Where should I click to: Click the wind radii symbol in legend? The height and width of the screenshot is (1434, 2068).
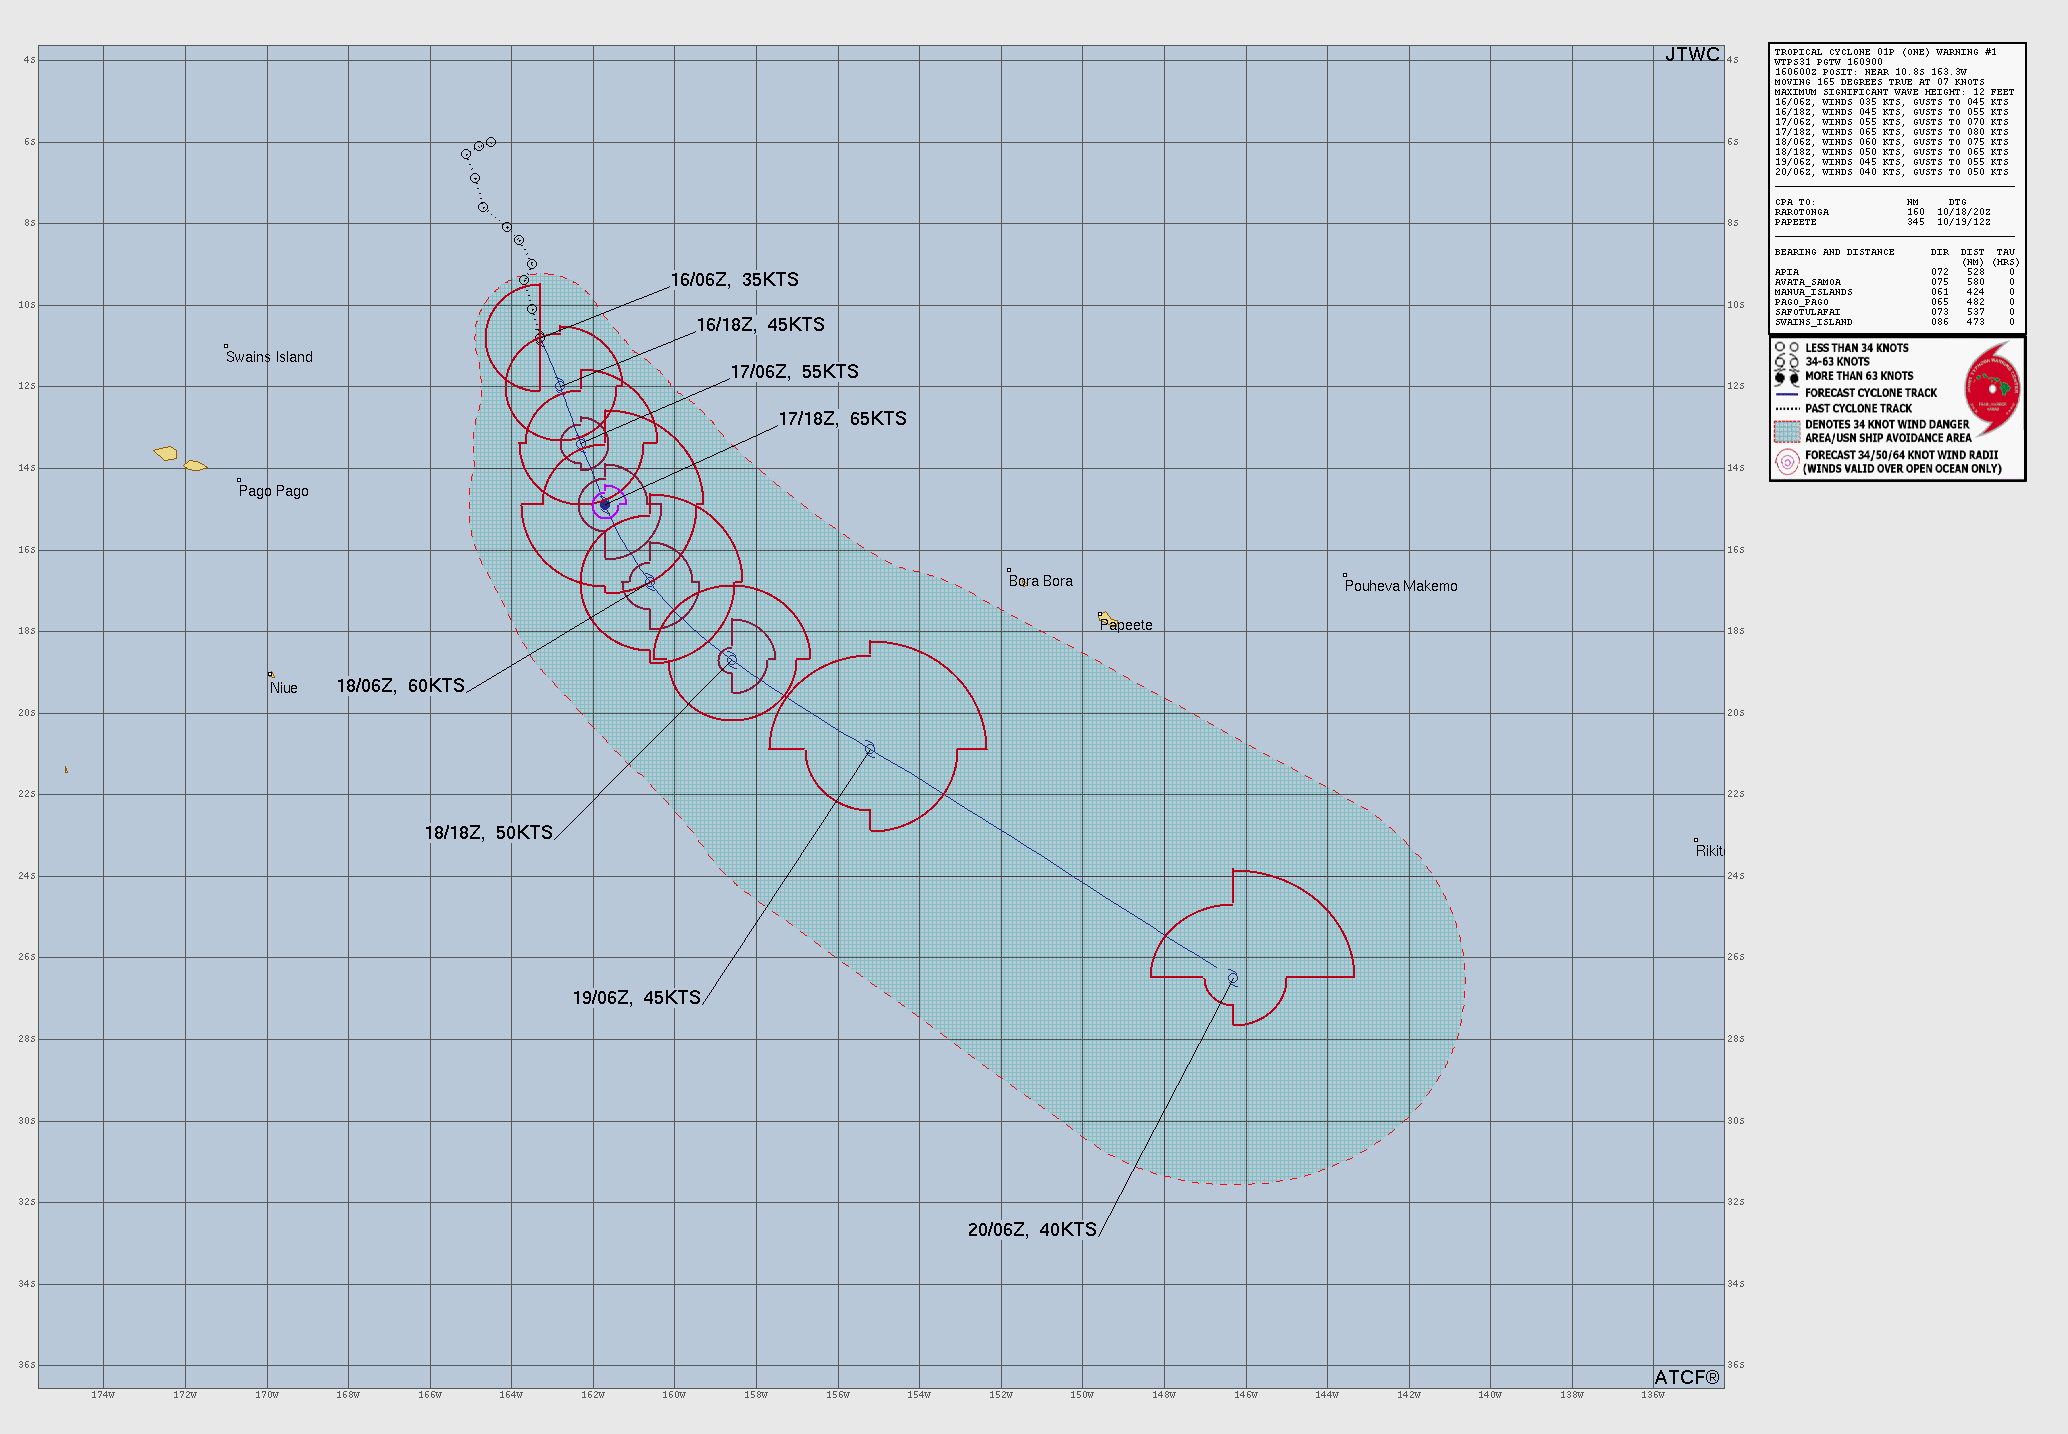[x=1786, y=461]
